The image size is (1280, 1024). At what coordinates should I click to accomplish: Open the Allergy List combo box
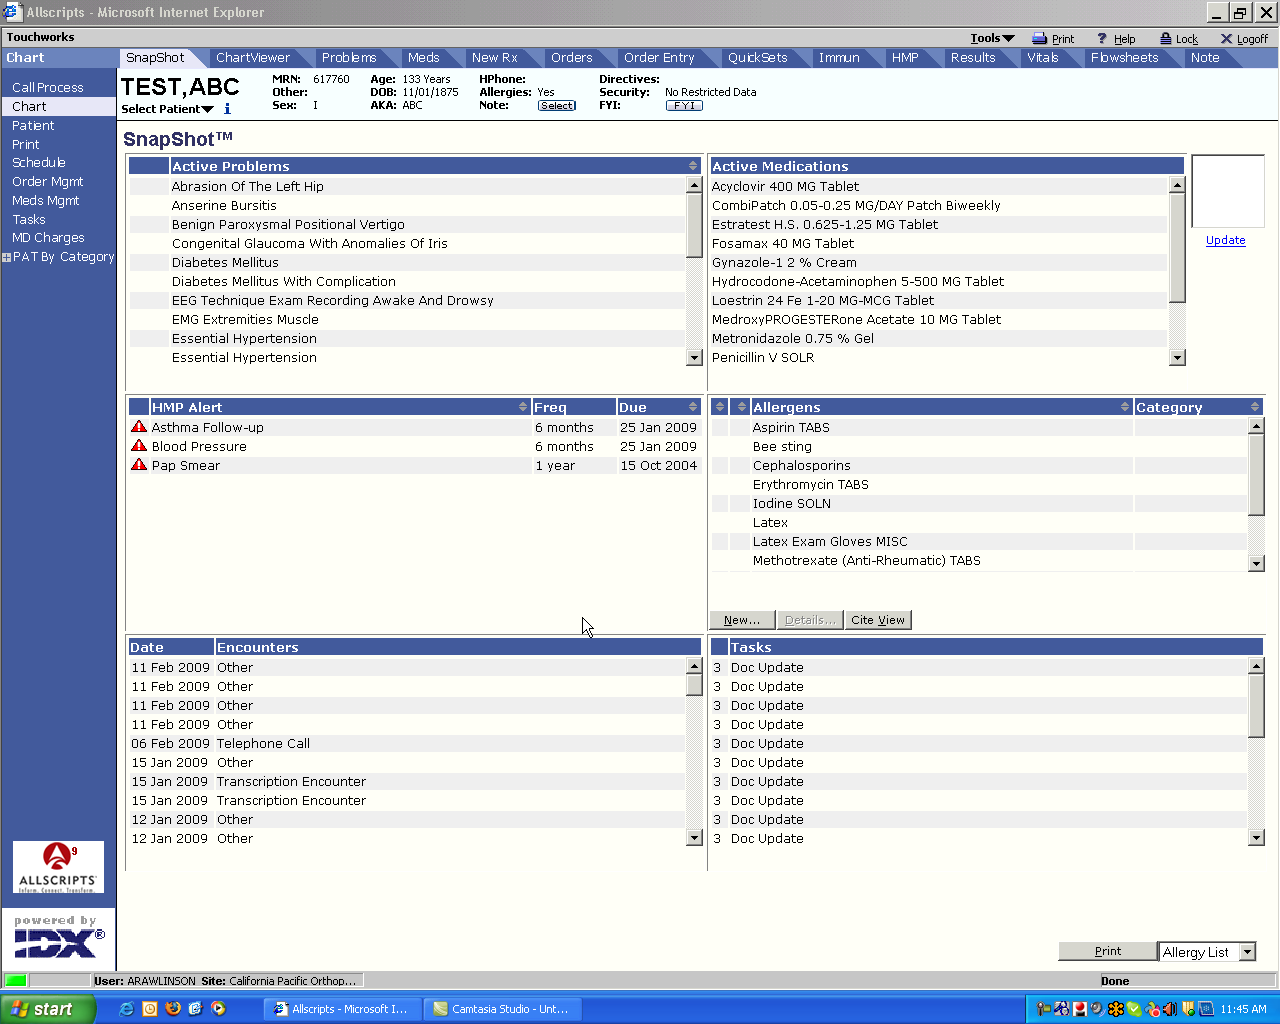1247,952
